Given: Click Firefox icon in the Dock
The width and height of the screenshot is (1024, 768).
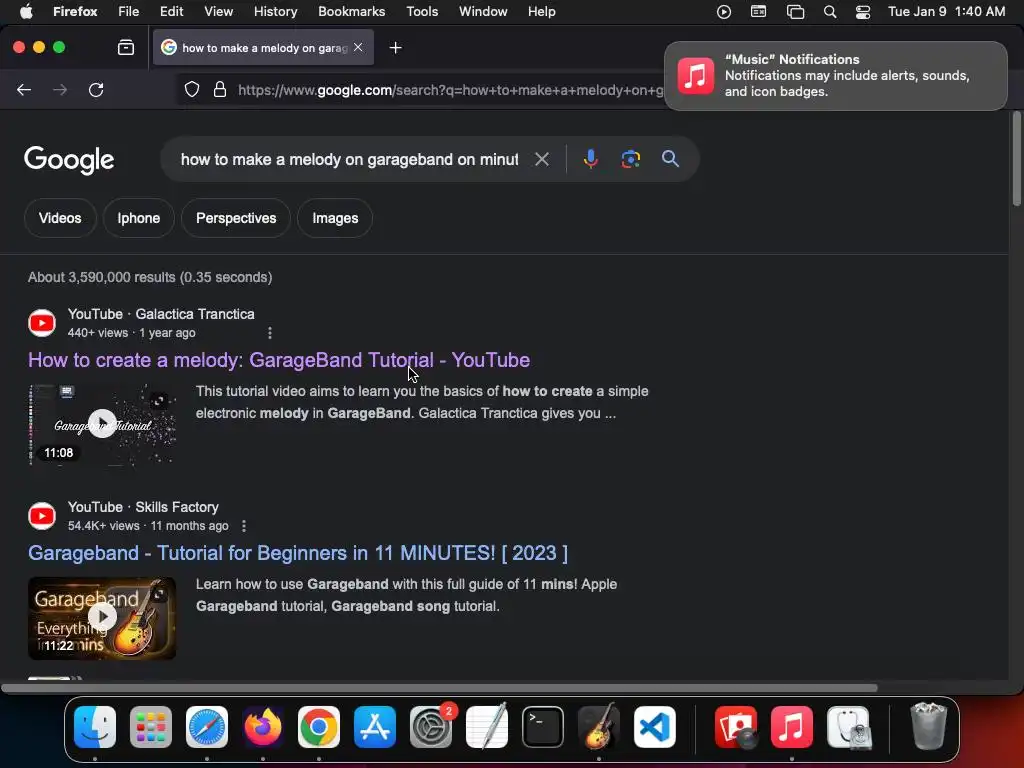Looking at the screenshot, I should tap(263, 727).
